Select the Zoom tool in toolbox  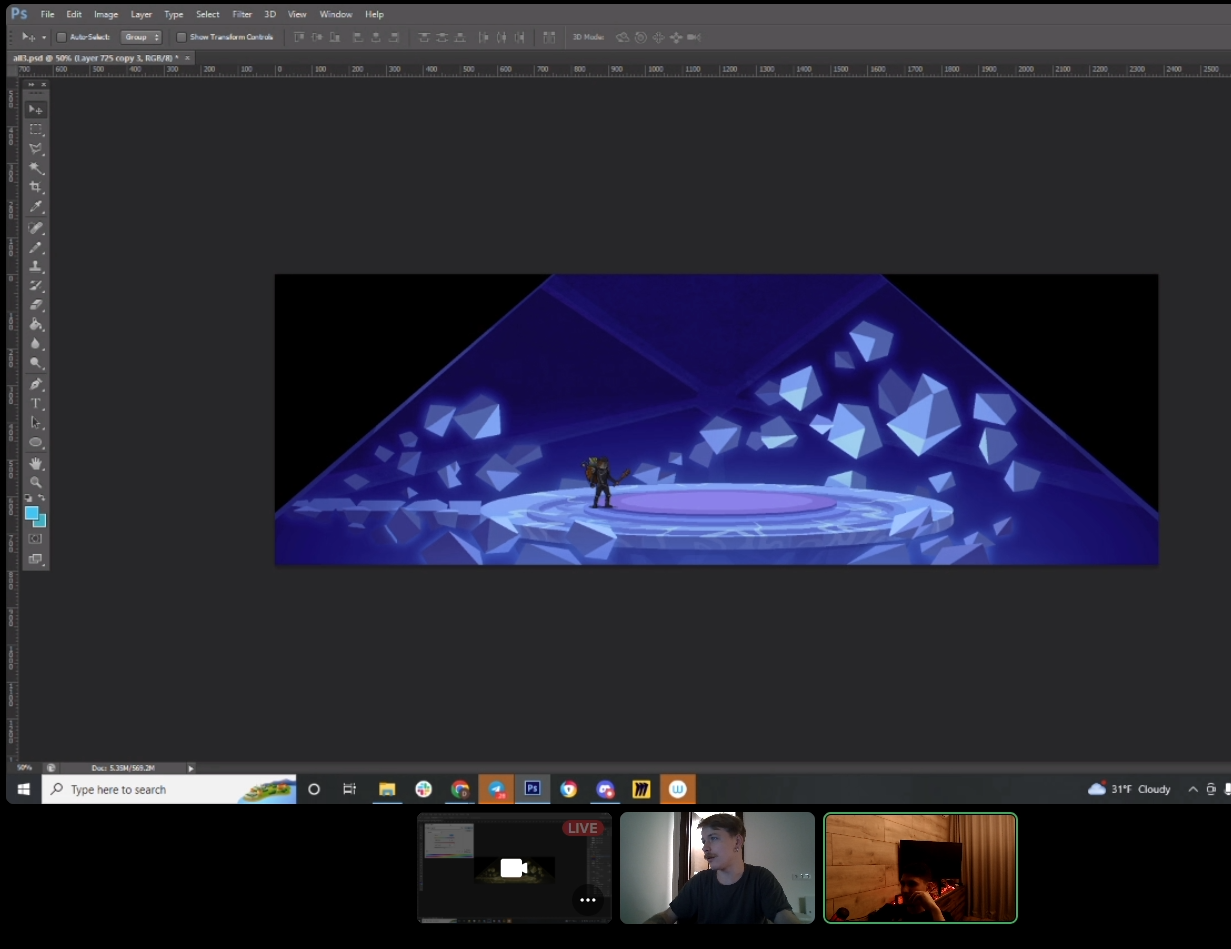coord(36,482)
